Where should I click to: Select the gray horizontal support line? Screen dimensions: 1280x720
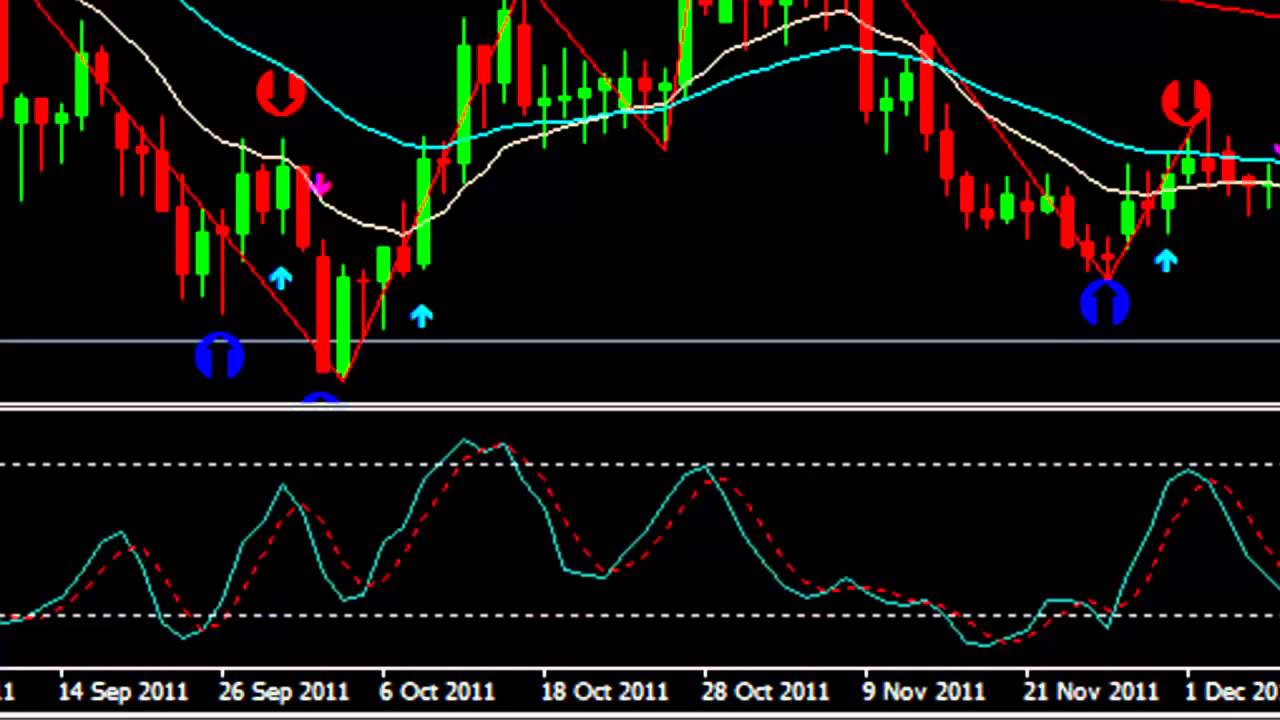[700, 342]
